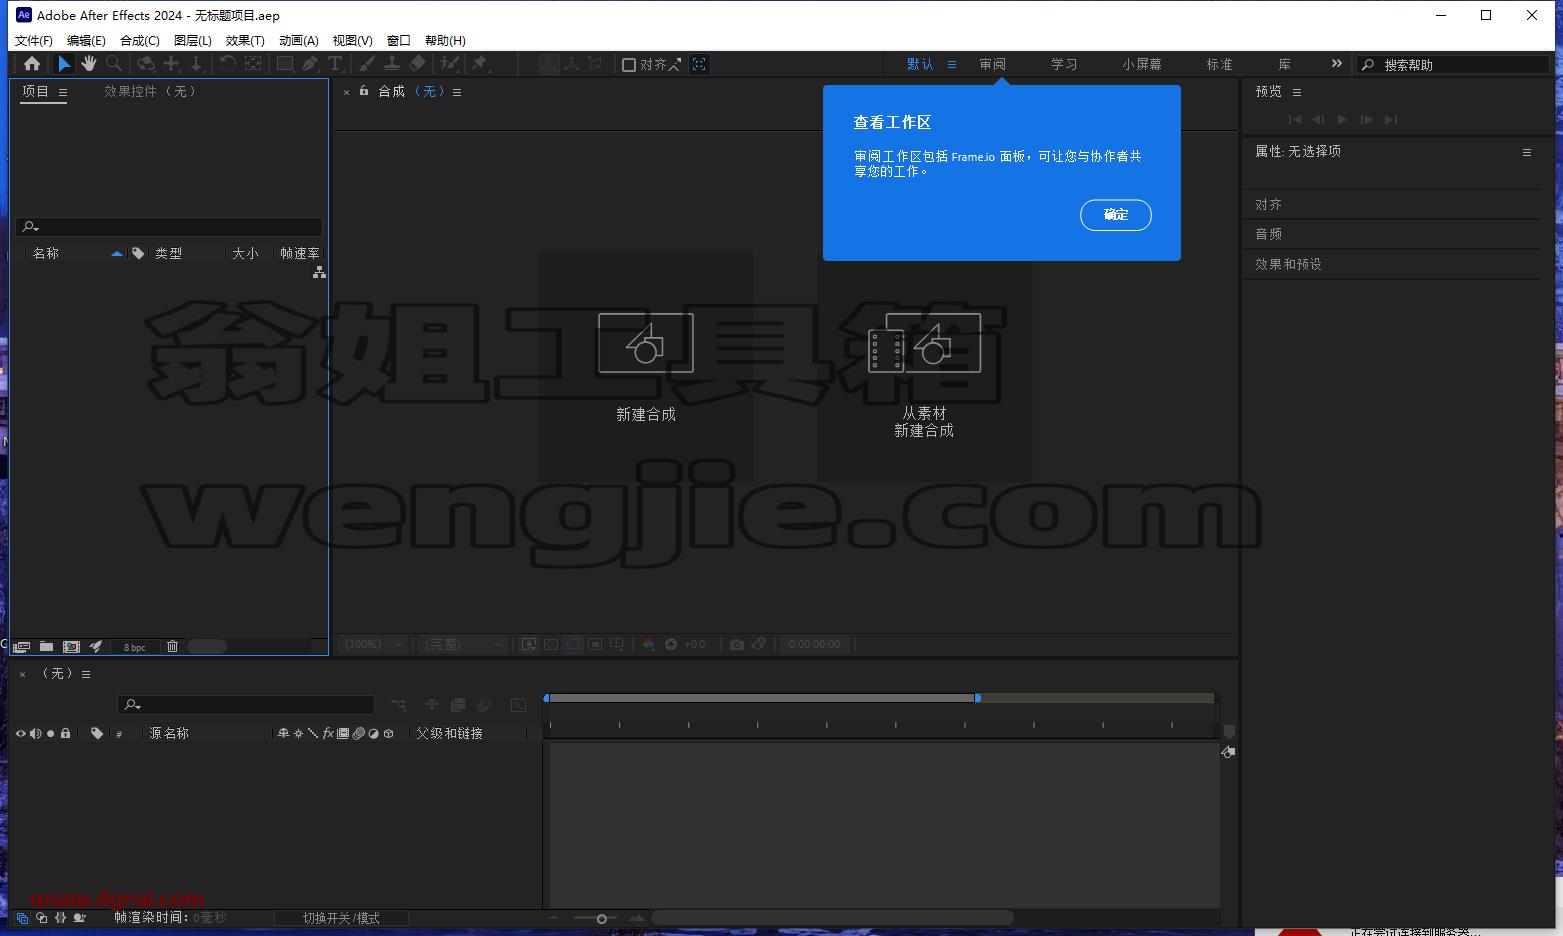
Task: Take a snapshot camera icon
Action: (x=737, y=644)
